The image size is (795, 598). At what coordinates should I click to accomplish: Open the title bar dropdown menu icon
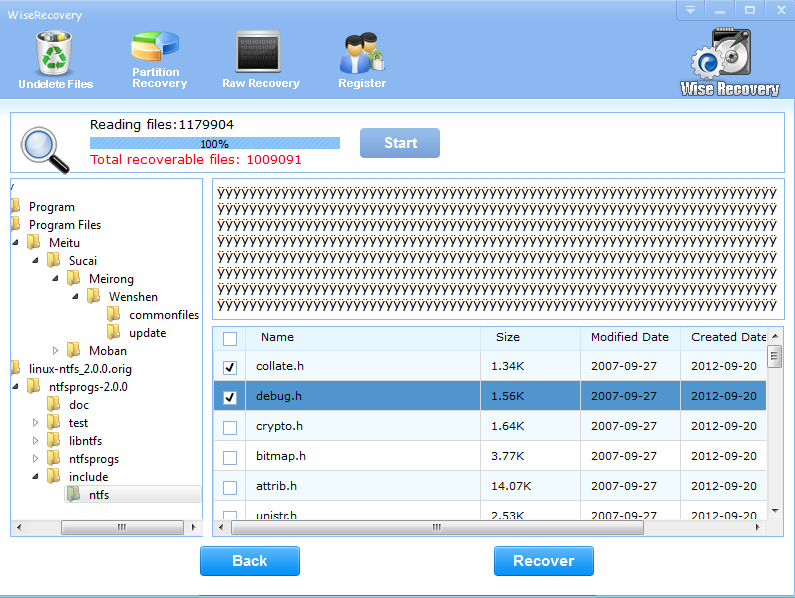pyautogui.click(x=691, y=10)
